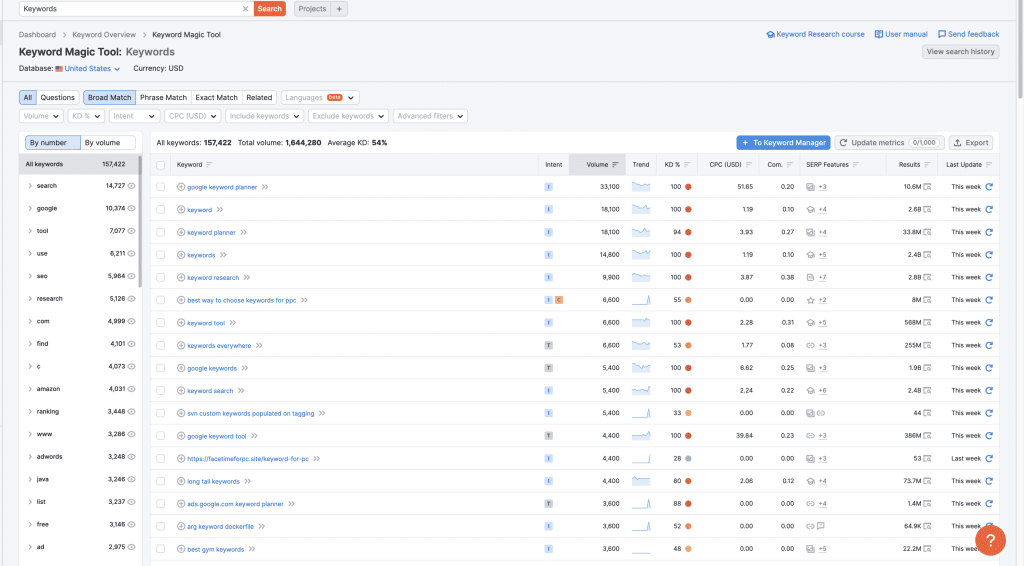Select the Phrase Match tab
The image size is (1024, 566).
(163, 97)
